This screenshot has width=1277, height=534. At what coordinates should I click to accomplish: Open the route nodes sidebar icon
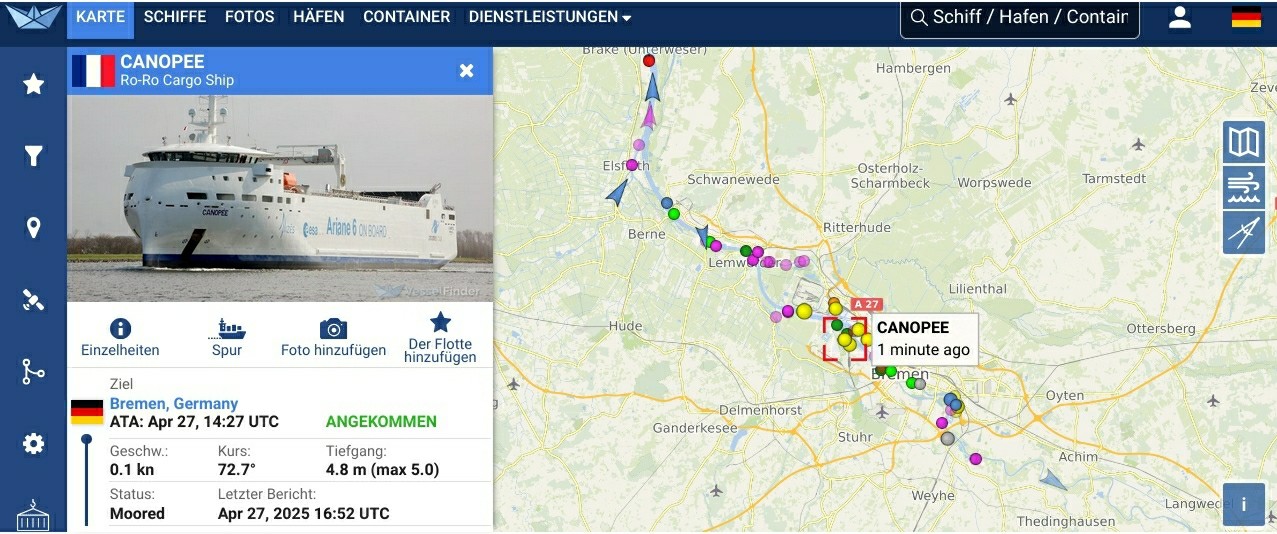pos(33,372)
